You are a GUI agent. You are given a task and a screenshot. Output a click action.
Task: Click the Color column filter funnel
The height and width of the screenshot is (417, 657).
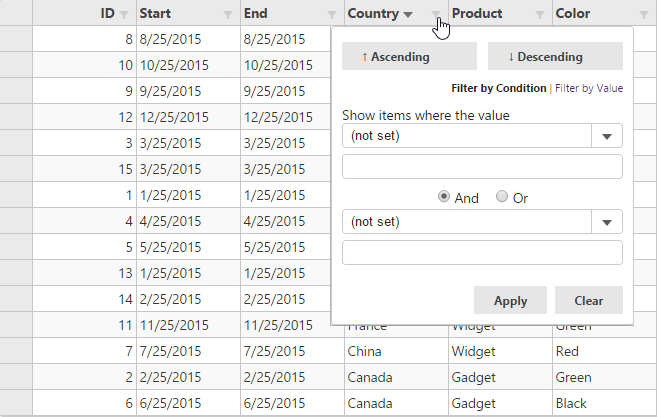[x=644, y=15]
